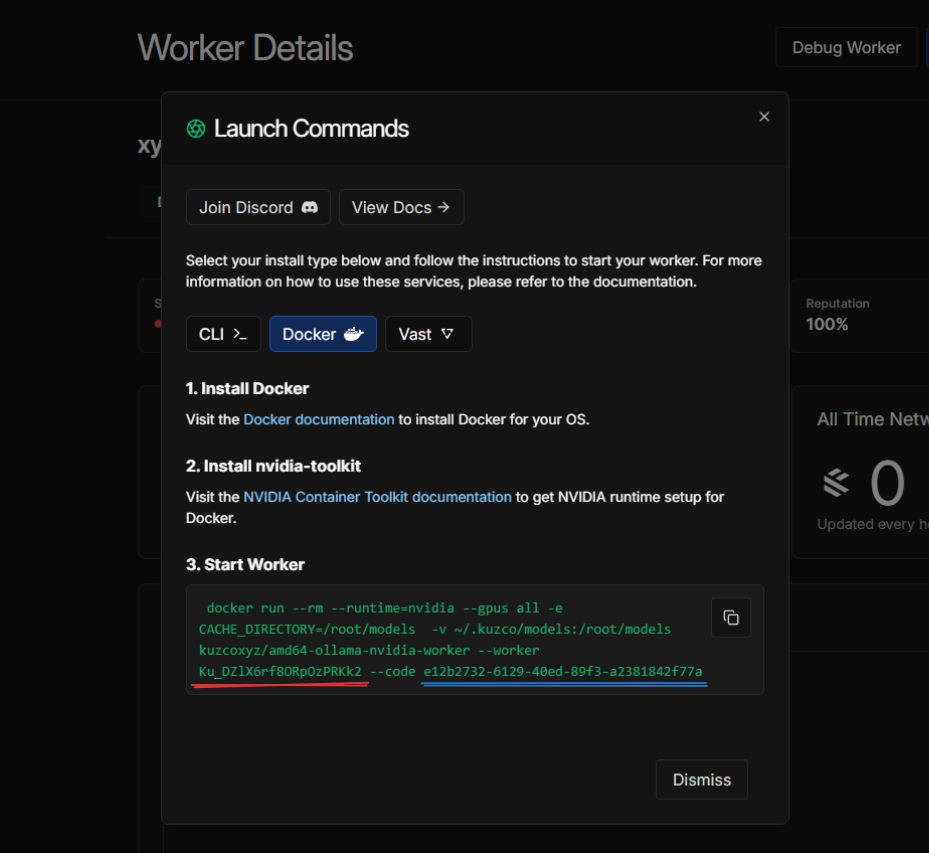Select the CLI install type tab

pos(223,334)
